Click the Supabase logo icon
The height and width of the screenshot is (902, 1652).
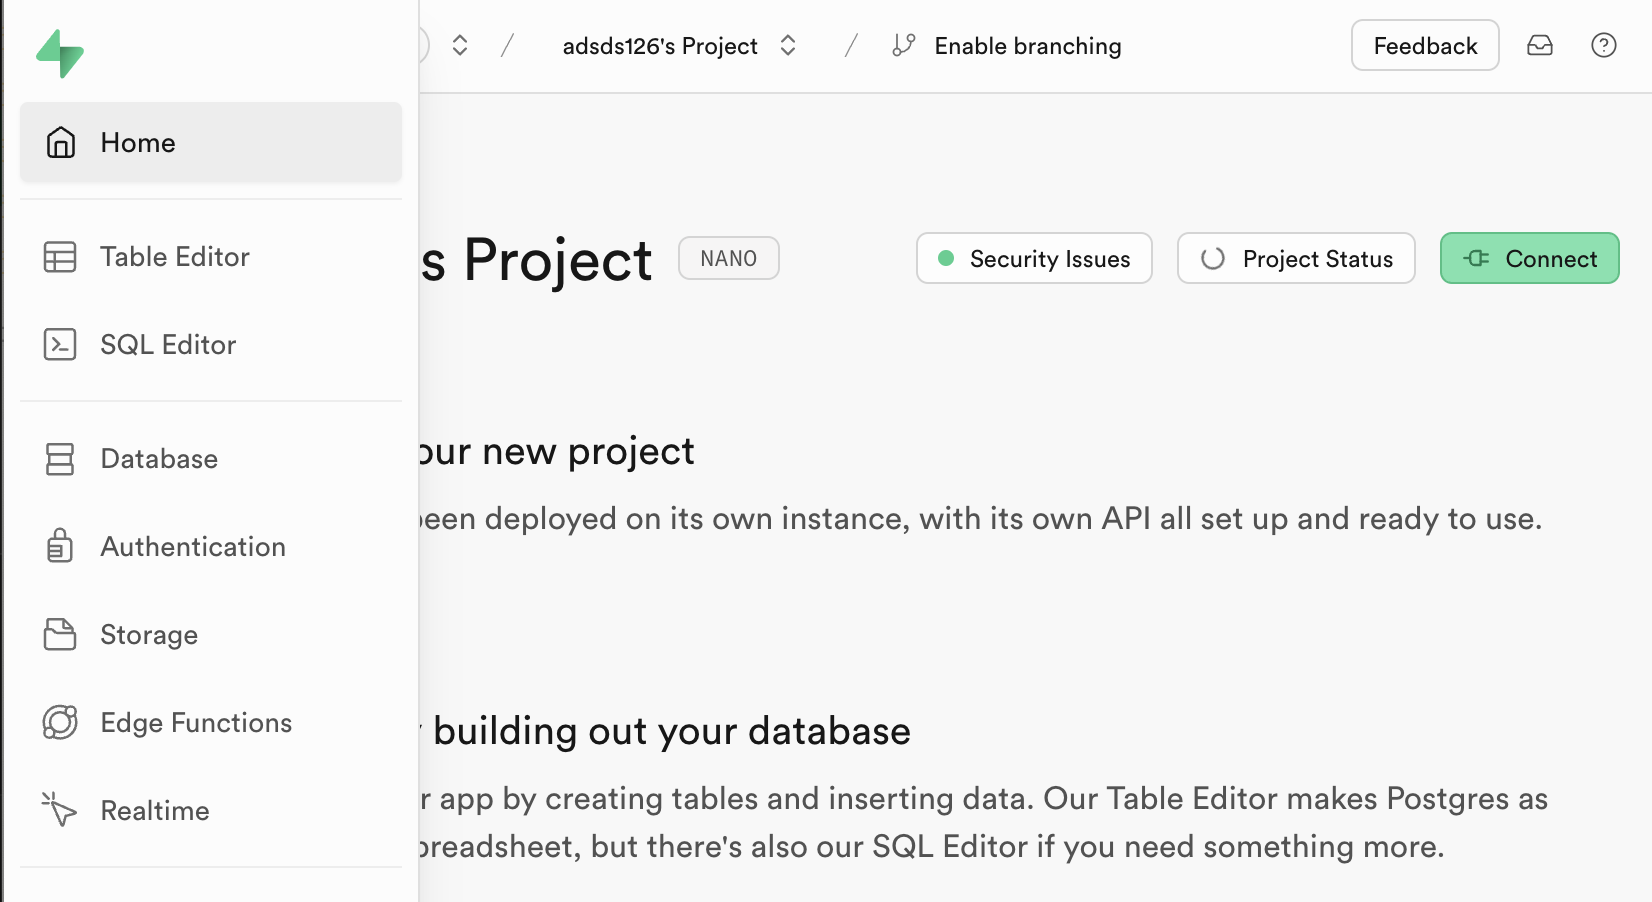point(60,53)
